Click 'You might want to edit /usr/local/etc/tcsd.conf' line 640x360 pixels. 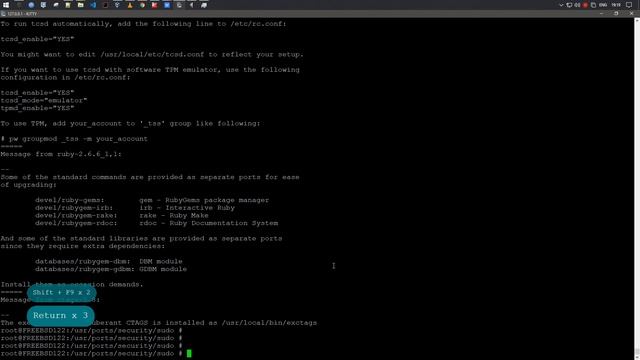152,54
